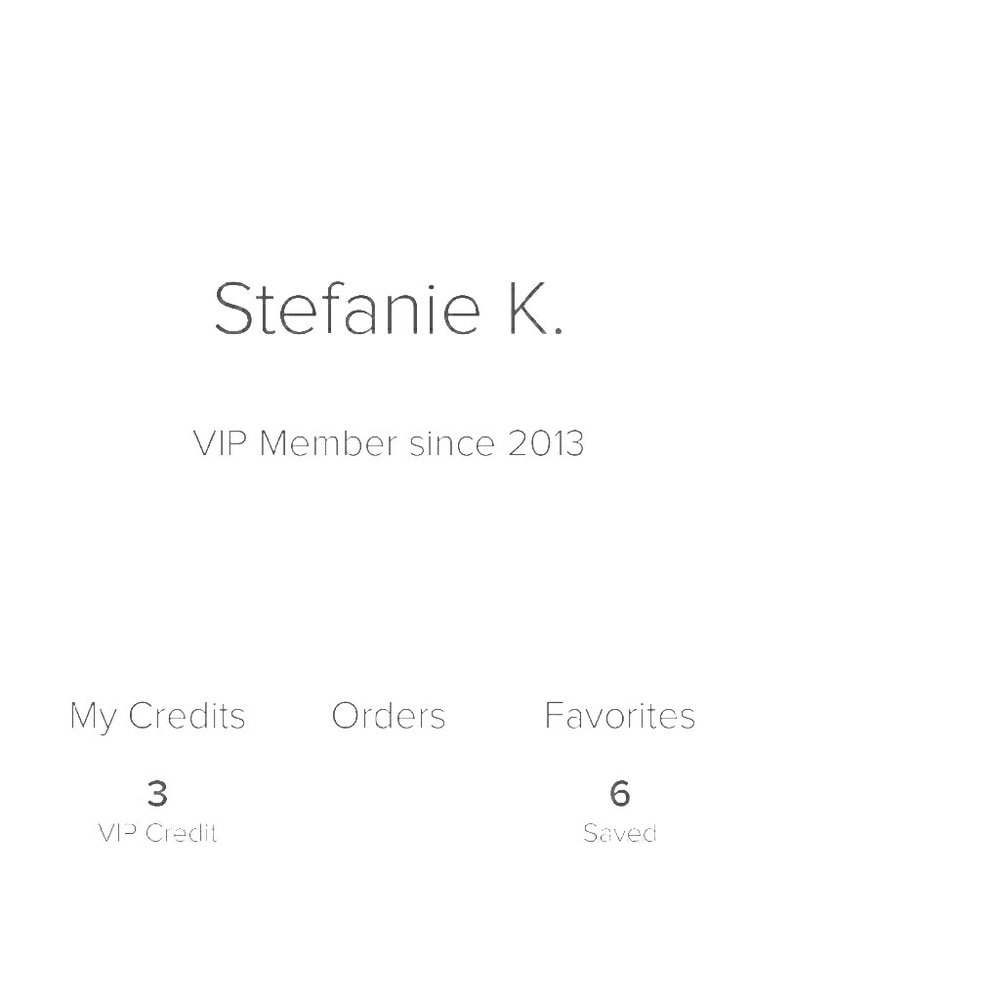The image size is (1000, 1000).
Task: Select the Saved label under Favorites
Action: point(620,833)
